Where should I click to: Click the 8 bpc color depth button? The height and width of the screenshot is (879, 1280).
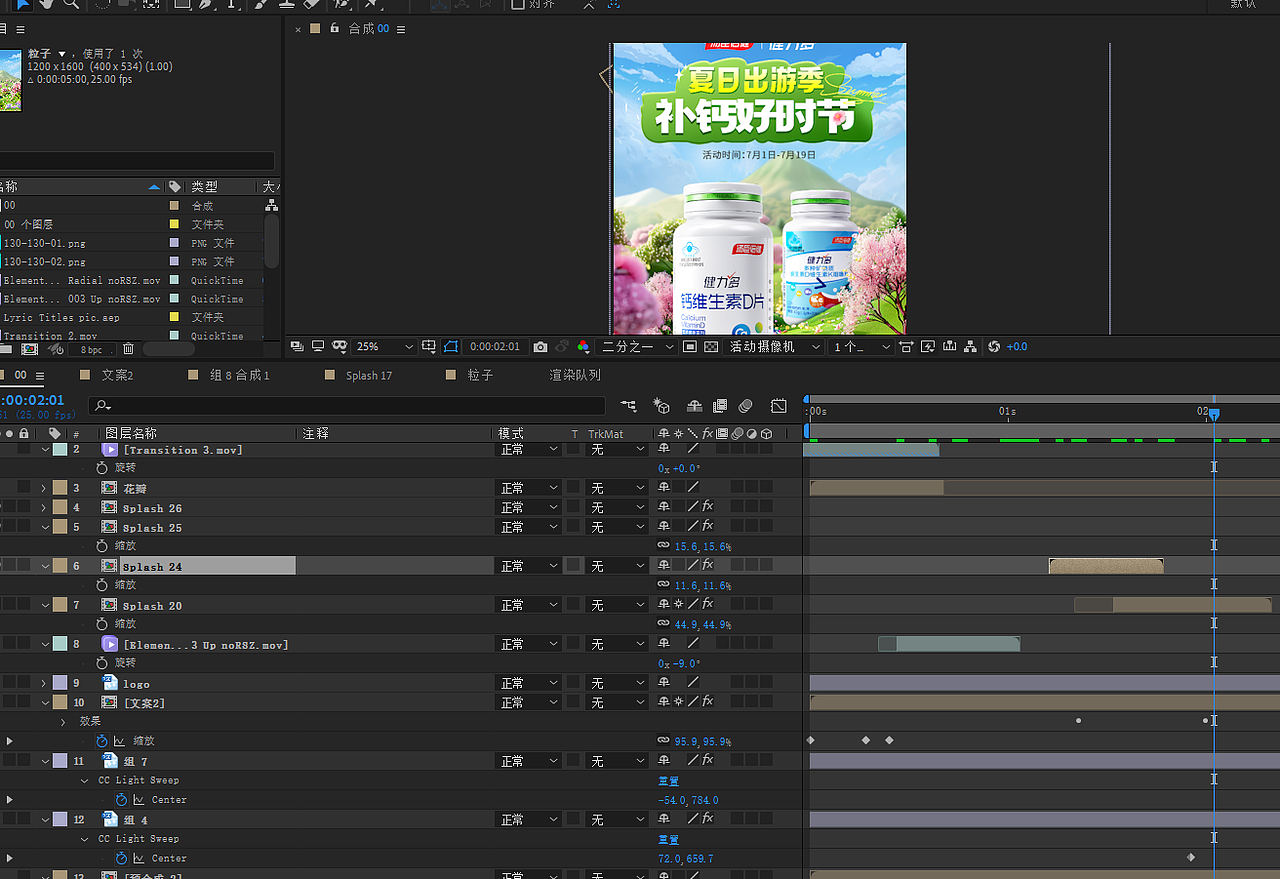coord(92,350)
